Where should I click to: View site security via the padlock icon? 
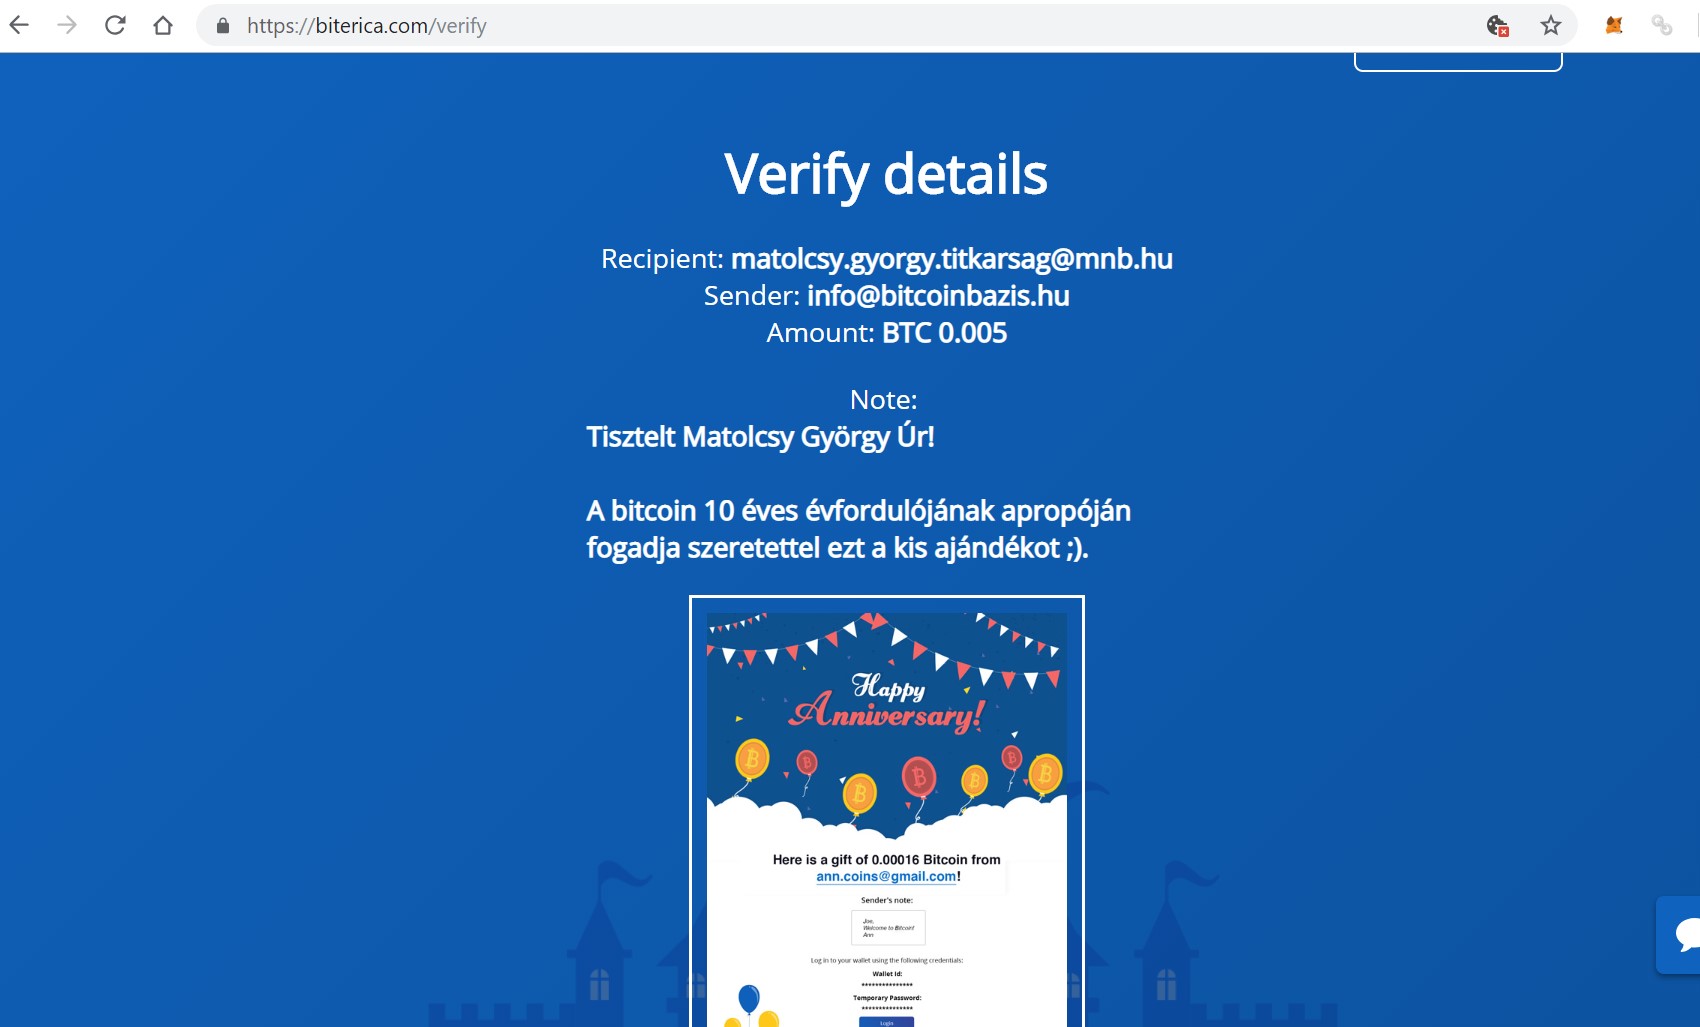click(x=223, y=26)
